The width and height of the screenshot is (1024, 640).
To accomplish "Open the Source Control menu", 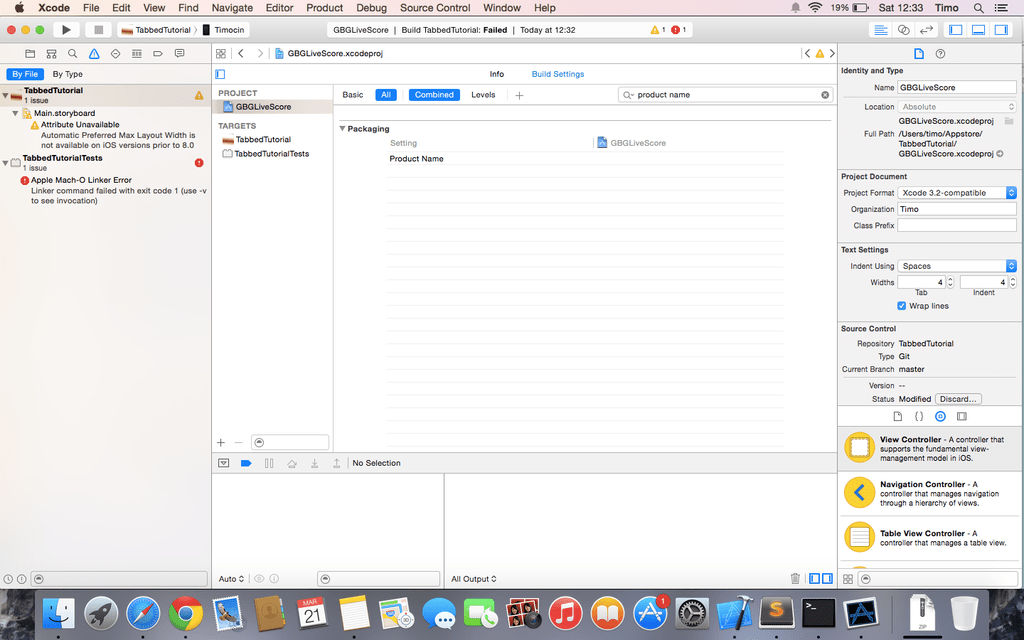I will tap(435, 8).
